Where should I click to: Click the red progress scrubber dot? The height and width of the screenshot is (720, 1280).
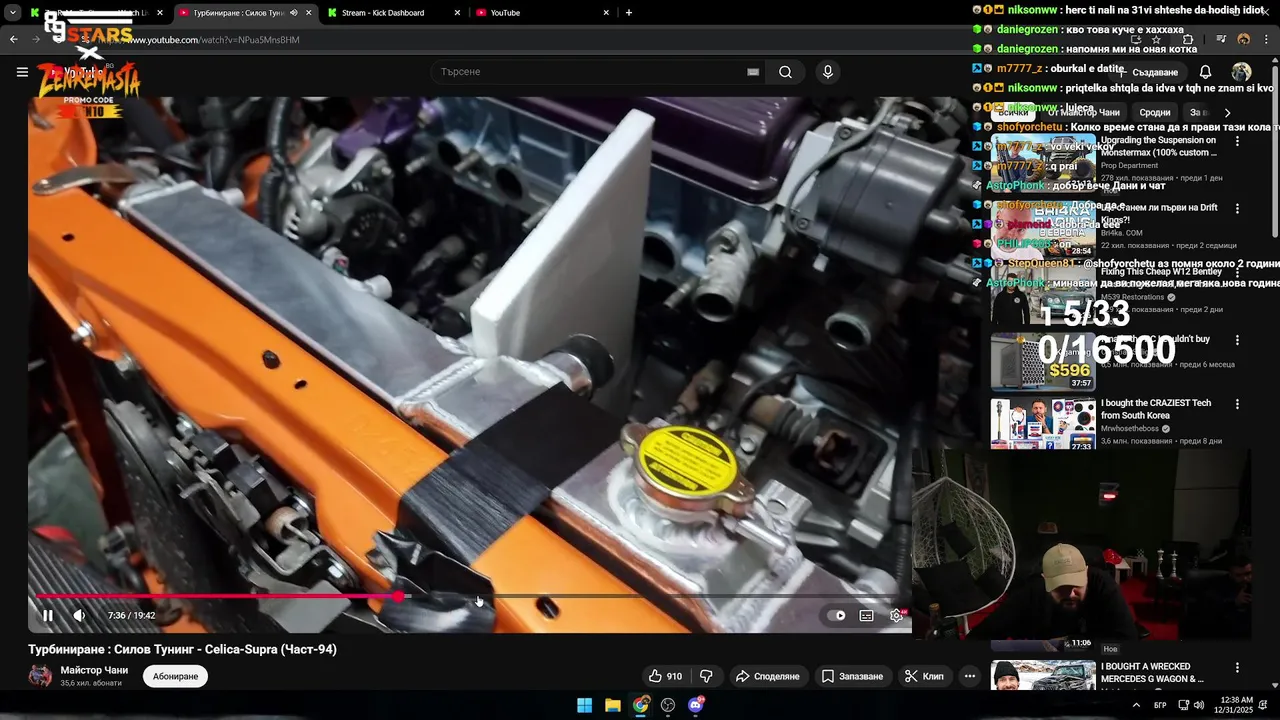coord(399,596)
